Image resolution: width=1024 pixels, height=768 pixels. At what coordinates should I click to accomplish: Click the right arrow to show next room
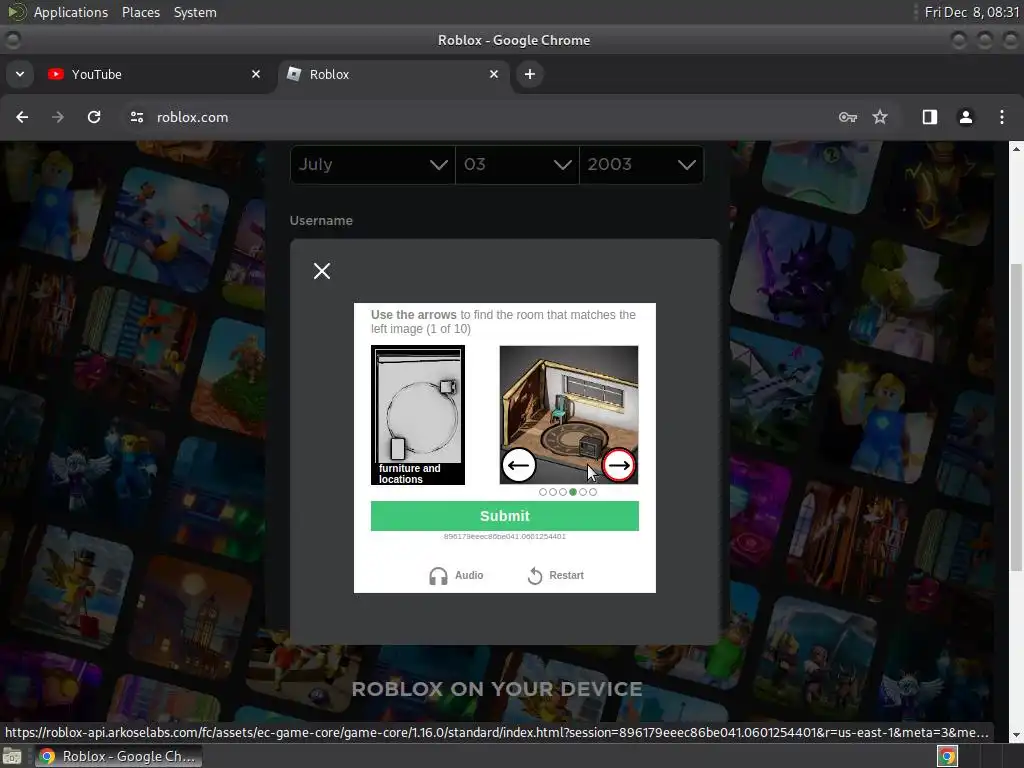pos(618,465)
